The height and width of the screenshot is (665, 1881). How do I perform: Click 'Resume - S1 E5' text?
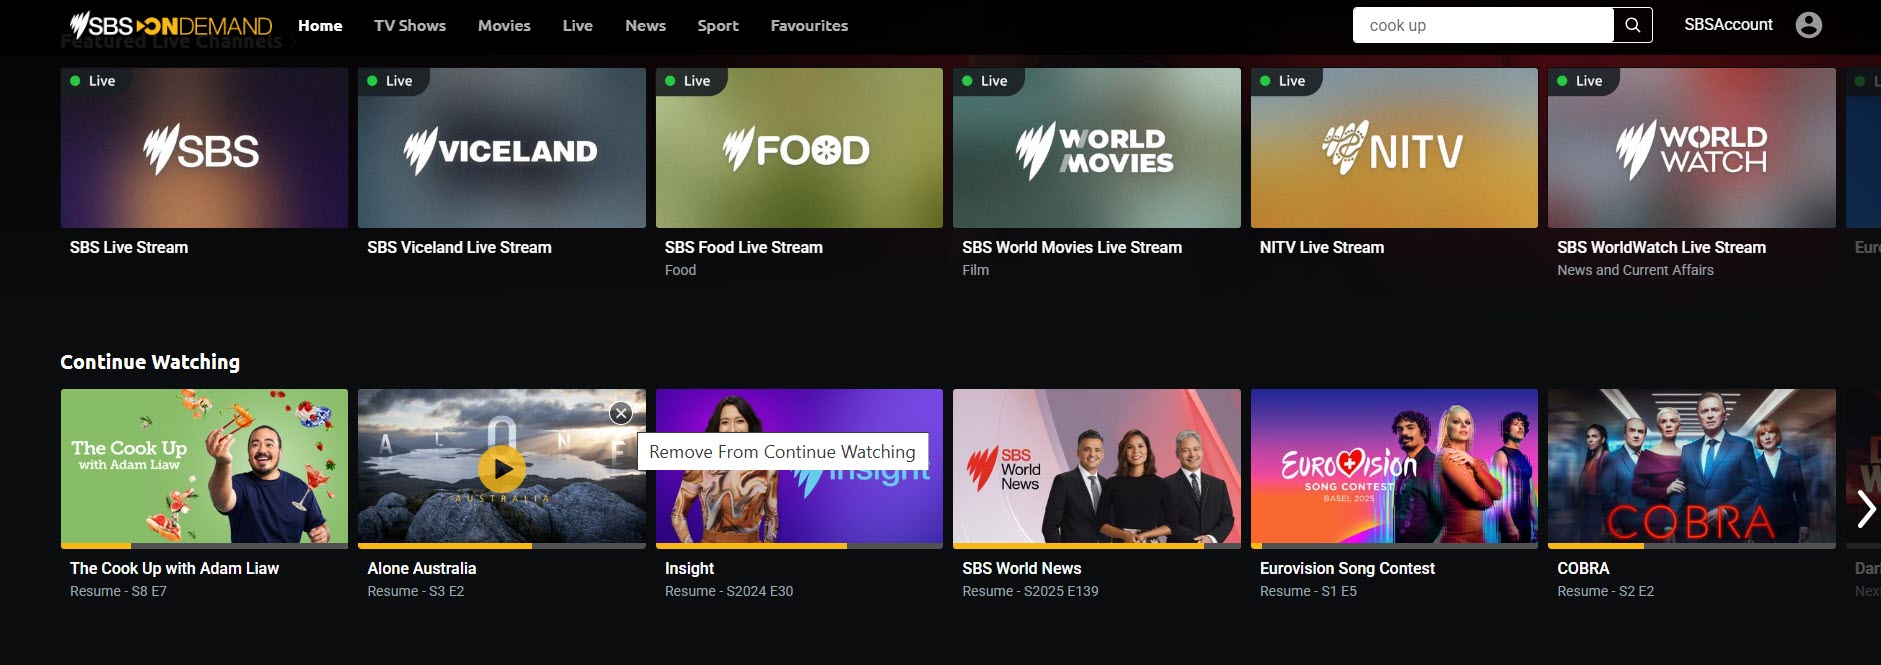[x=1308, y=591]
